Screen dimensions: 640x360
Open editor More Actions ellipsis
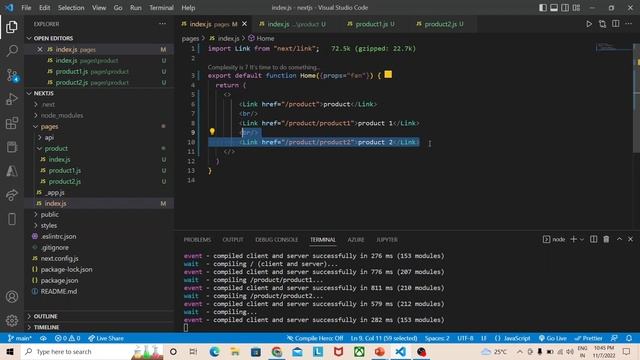coord(629,24)
